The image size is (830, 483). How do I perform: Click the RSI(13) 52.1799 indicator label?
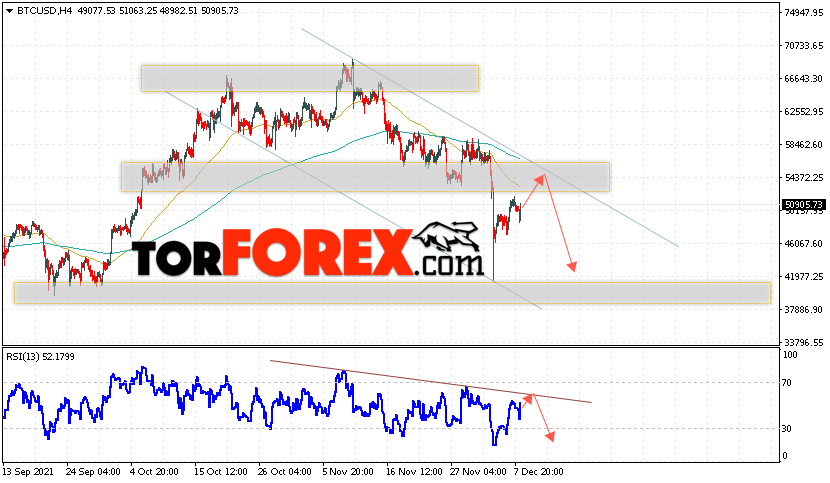click(40, 356)
